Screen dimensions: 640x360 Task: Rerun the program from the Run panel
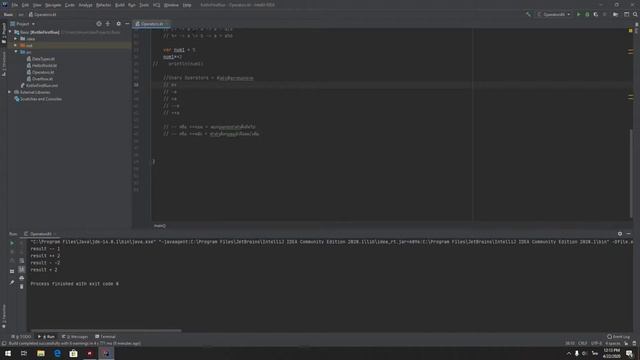(x=12, y=243)
